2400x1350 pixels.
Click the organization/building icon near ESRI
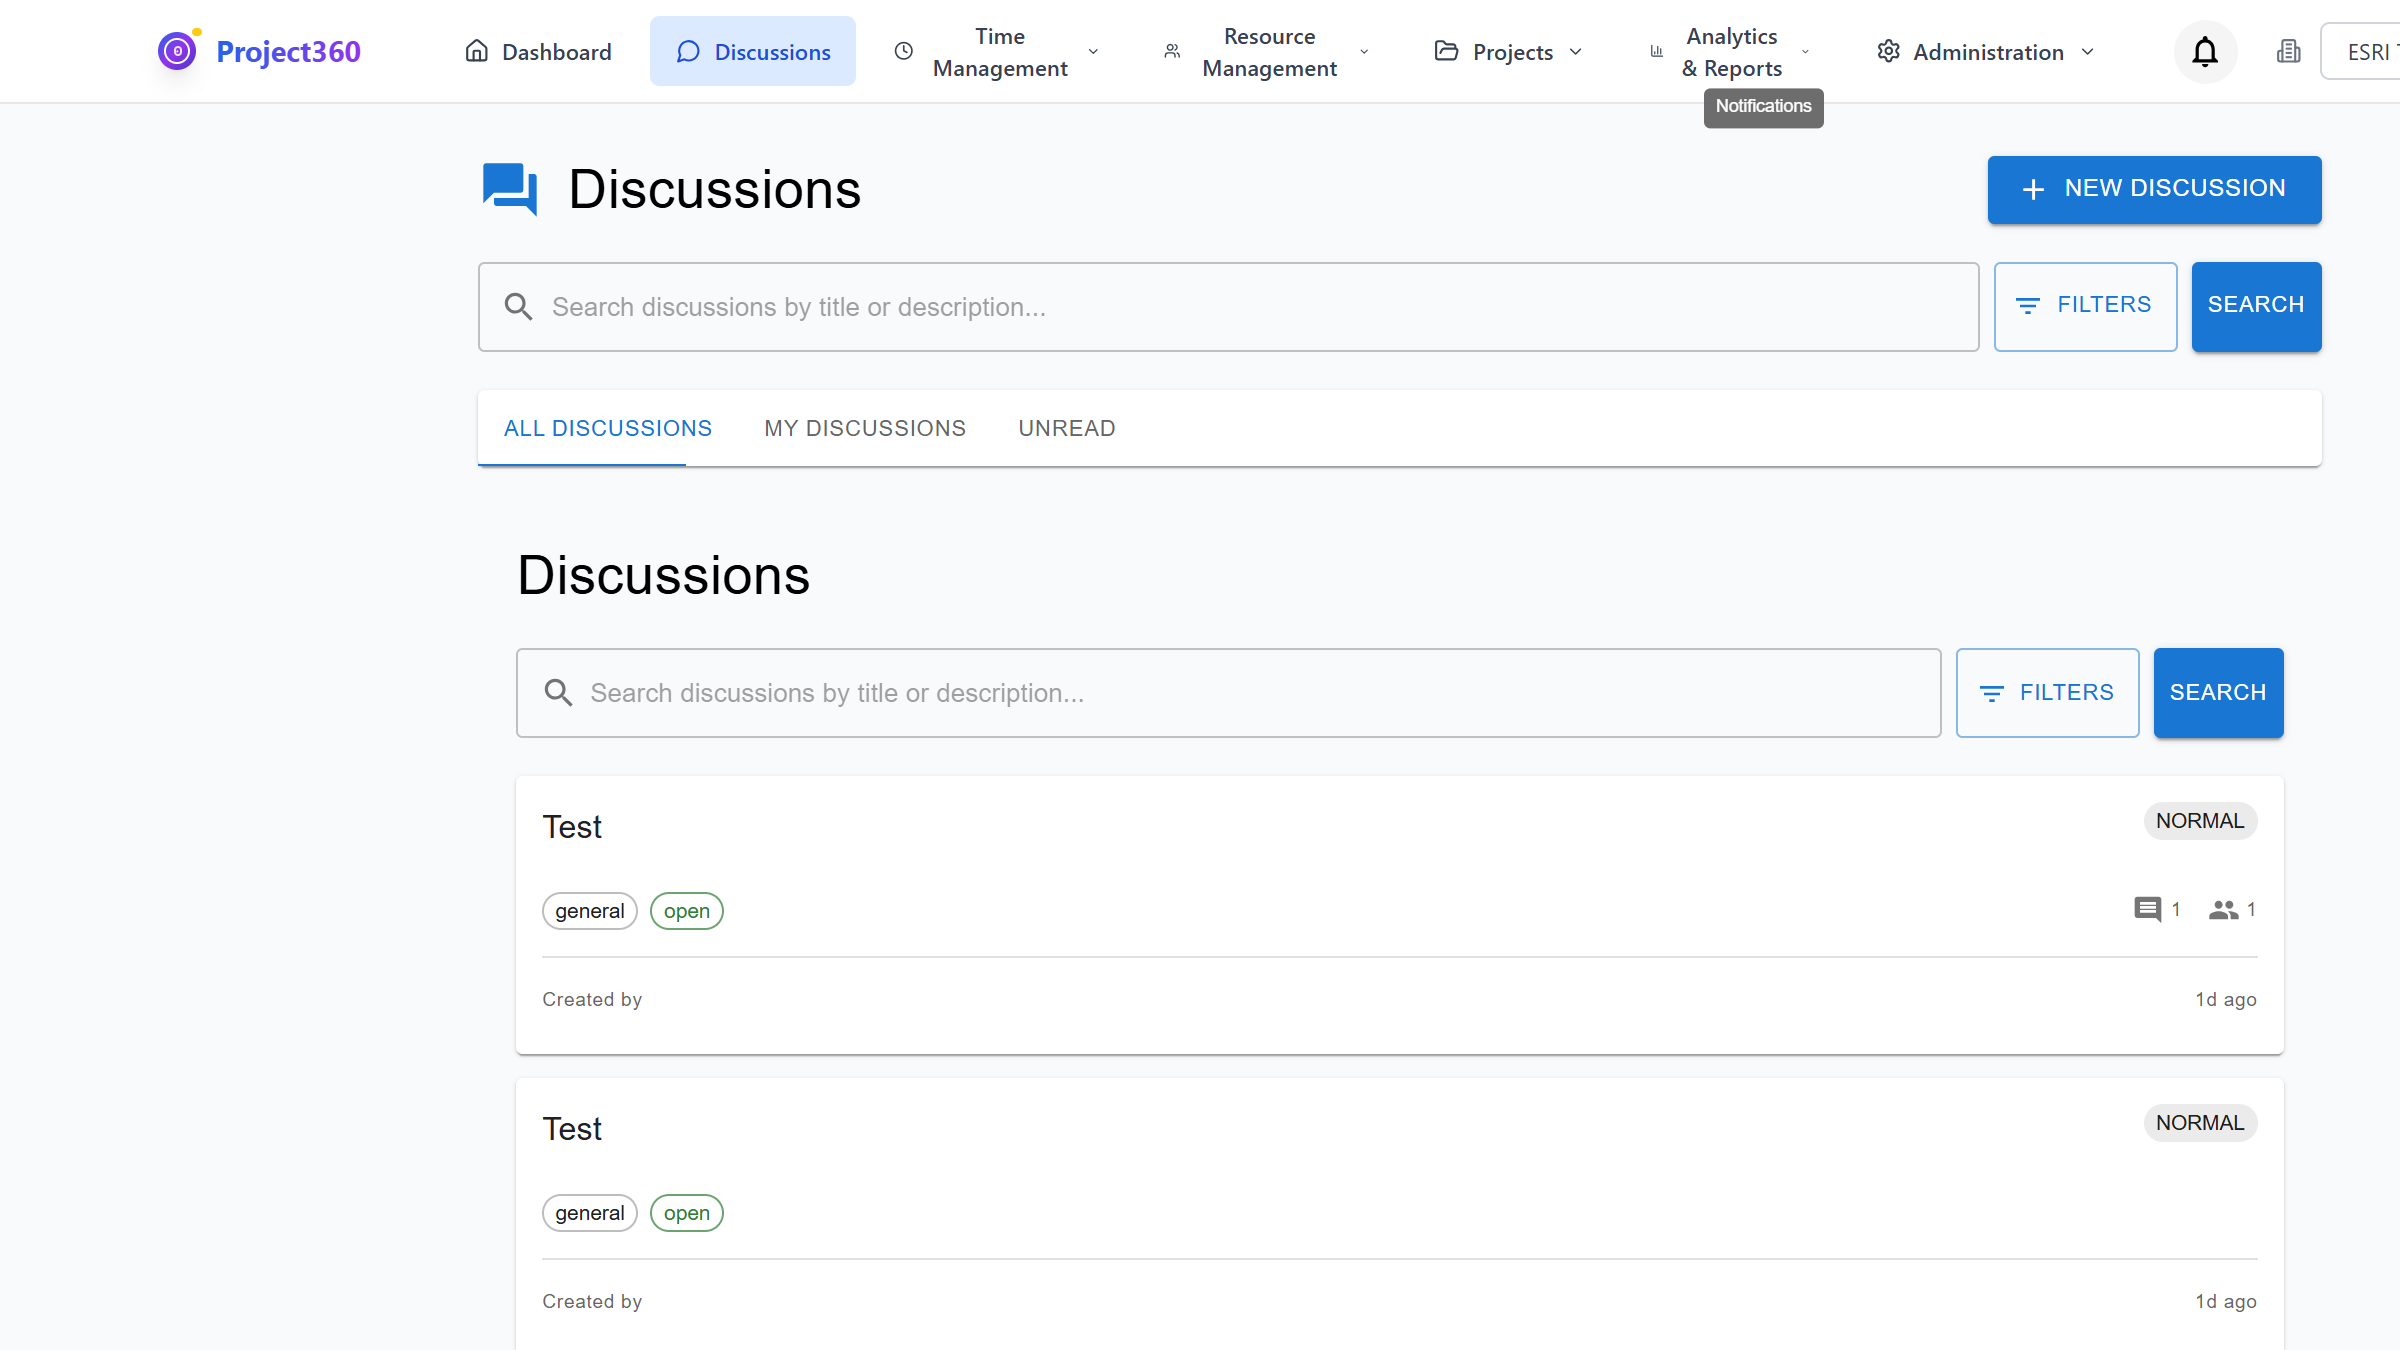[x=2289, y=51]
